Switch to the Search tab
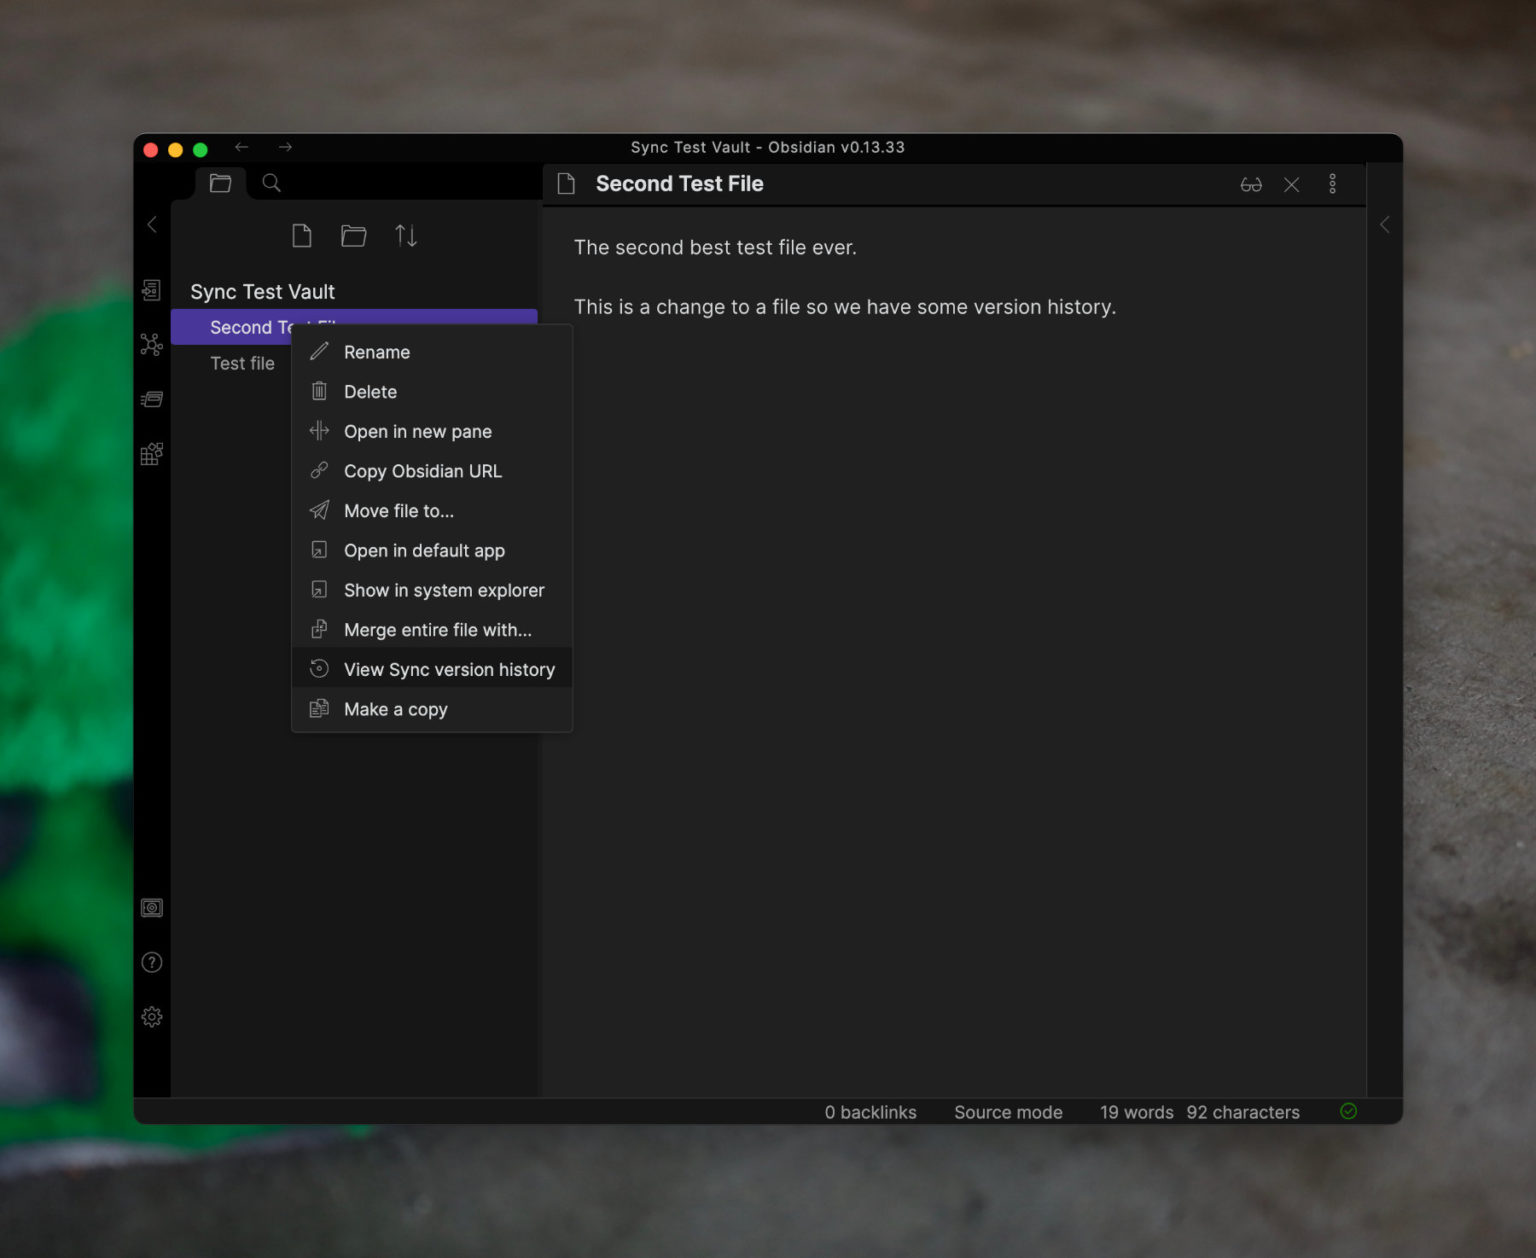The height and width of the screenshot is (1258, 1536). tap(270, 183)
